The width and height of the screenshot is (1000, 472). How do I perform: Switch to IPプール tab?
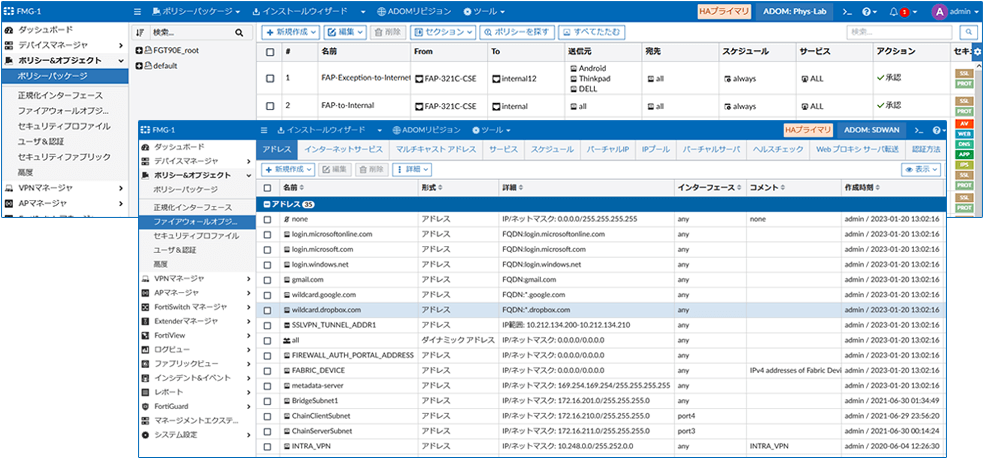(x=656, y=149)
